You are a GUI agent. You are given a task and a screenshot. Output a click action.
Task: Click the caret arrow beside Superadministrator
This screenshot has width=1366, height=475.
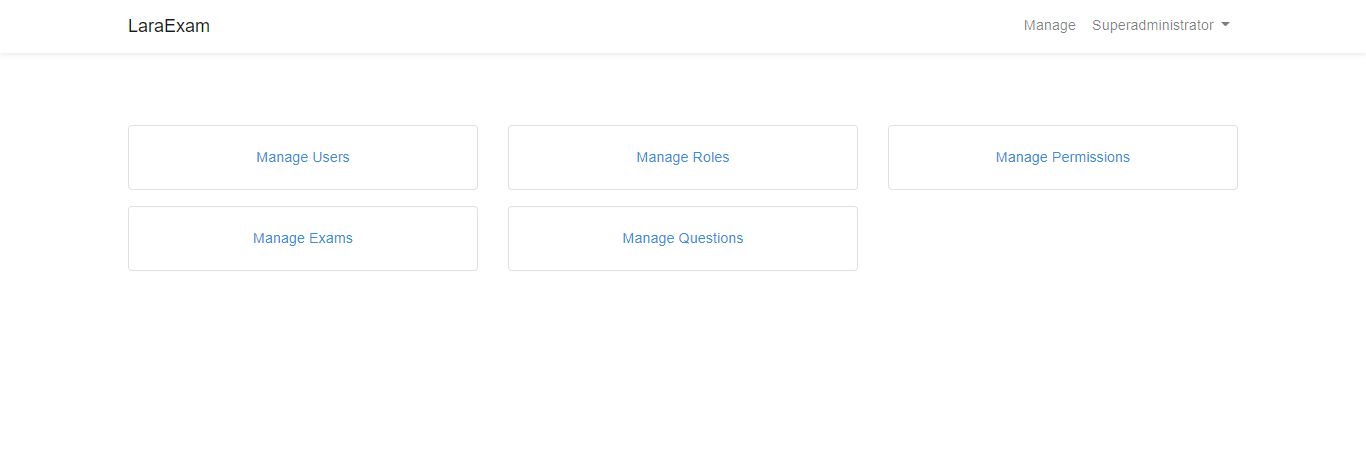[x=1225, y=25]
